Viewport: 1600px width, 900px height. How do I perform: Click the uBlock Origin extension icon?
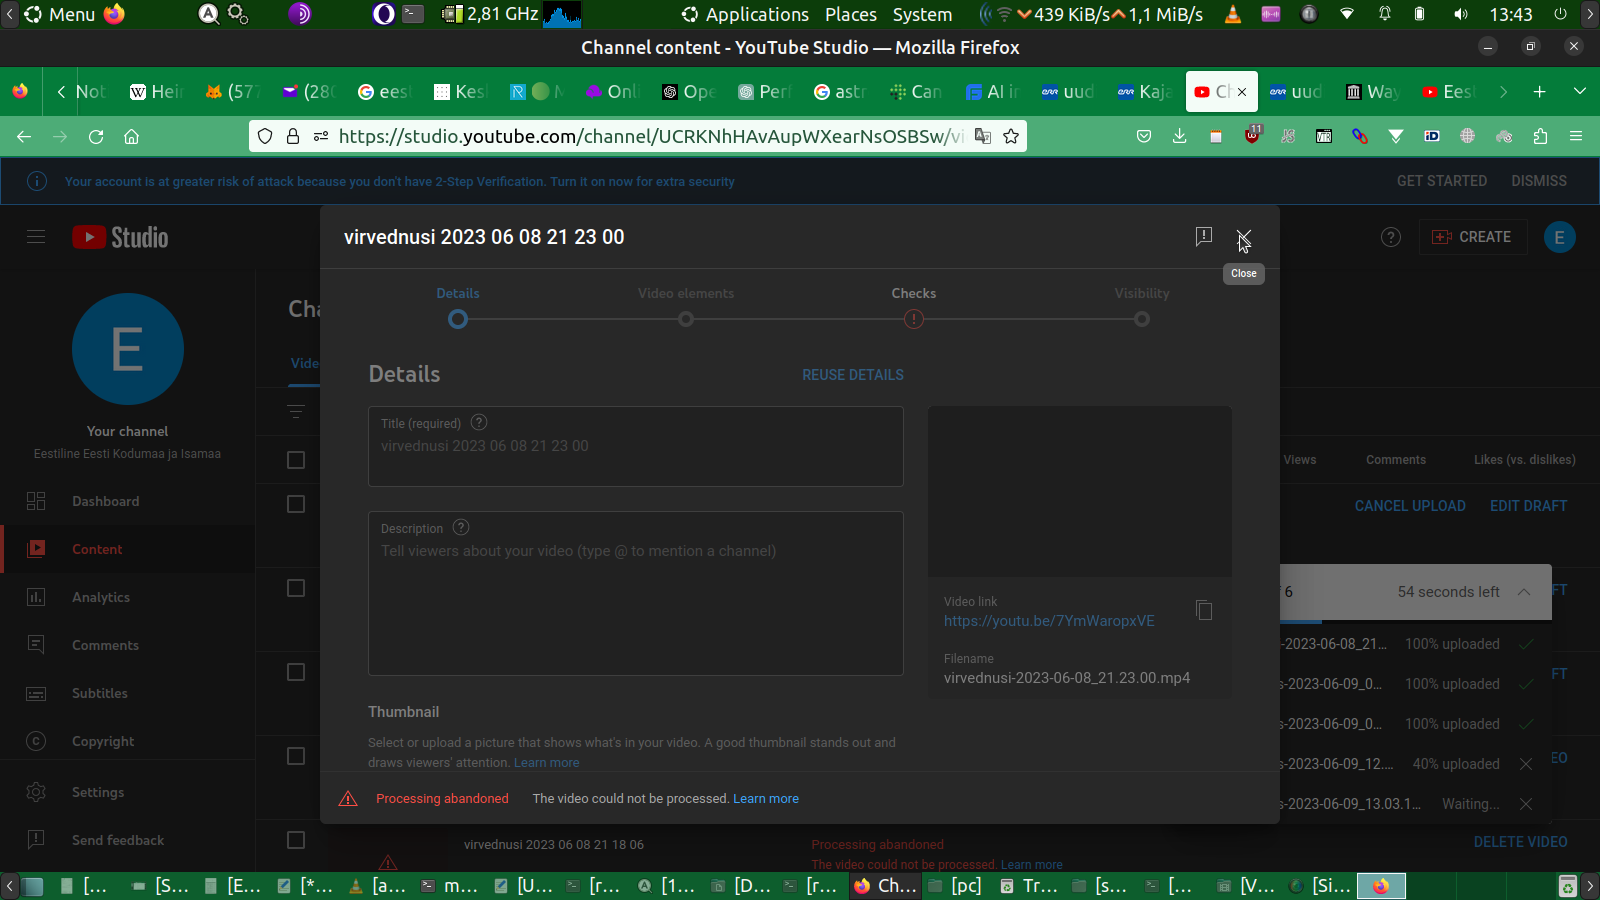point(1252,136)
